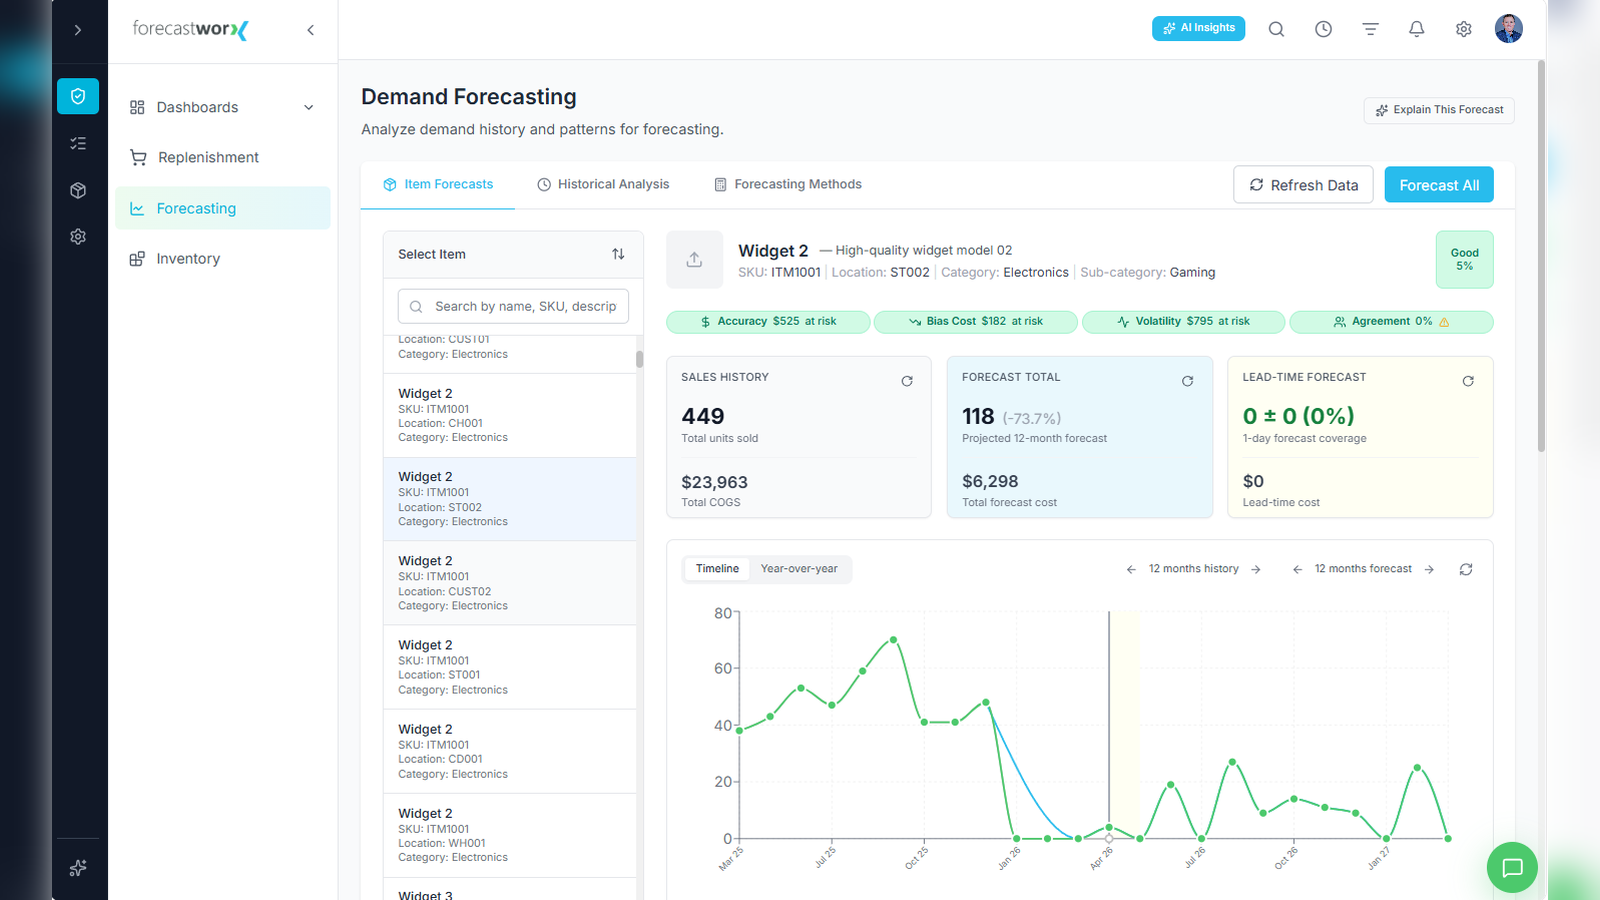This screenshot has width=1600, height=900.
Task: Refresh the Sales History card
Action: pos(907,381)
